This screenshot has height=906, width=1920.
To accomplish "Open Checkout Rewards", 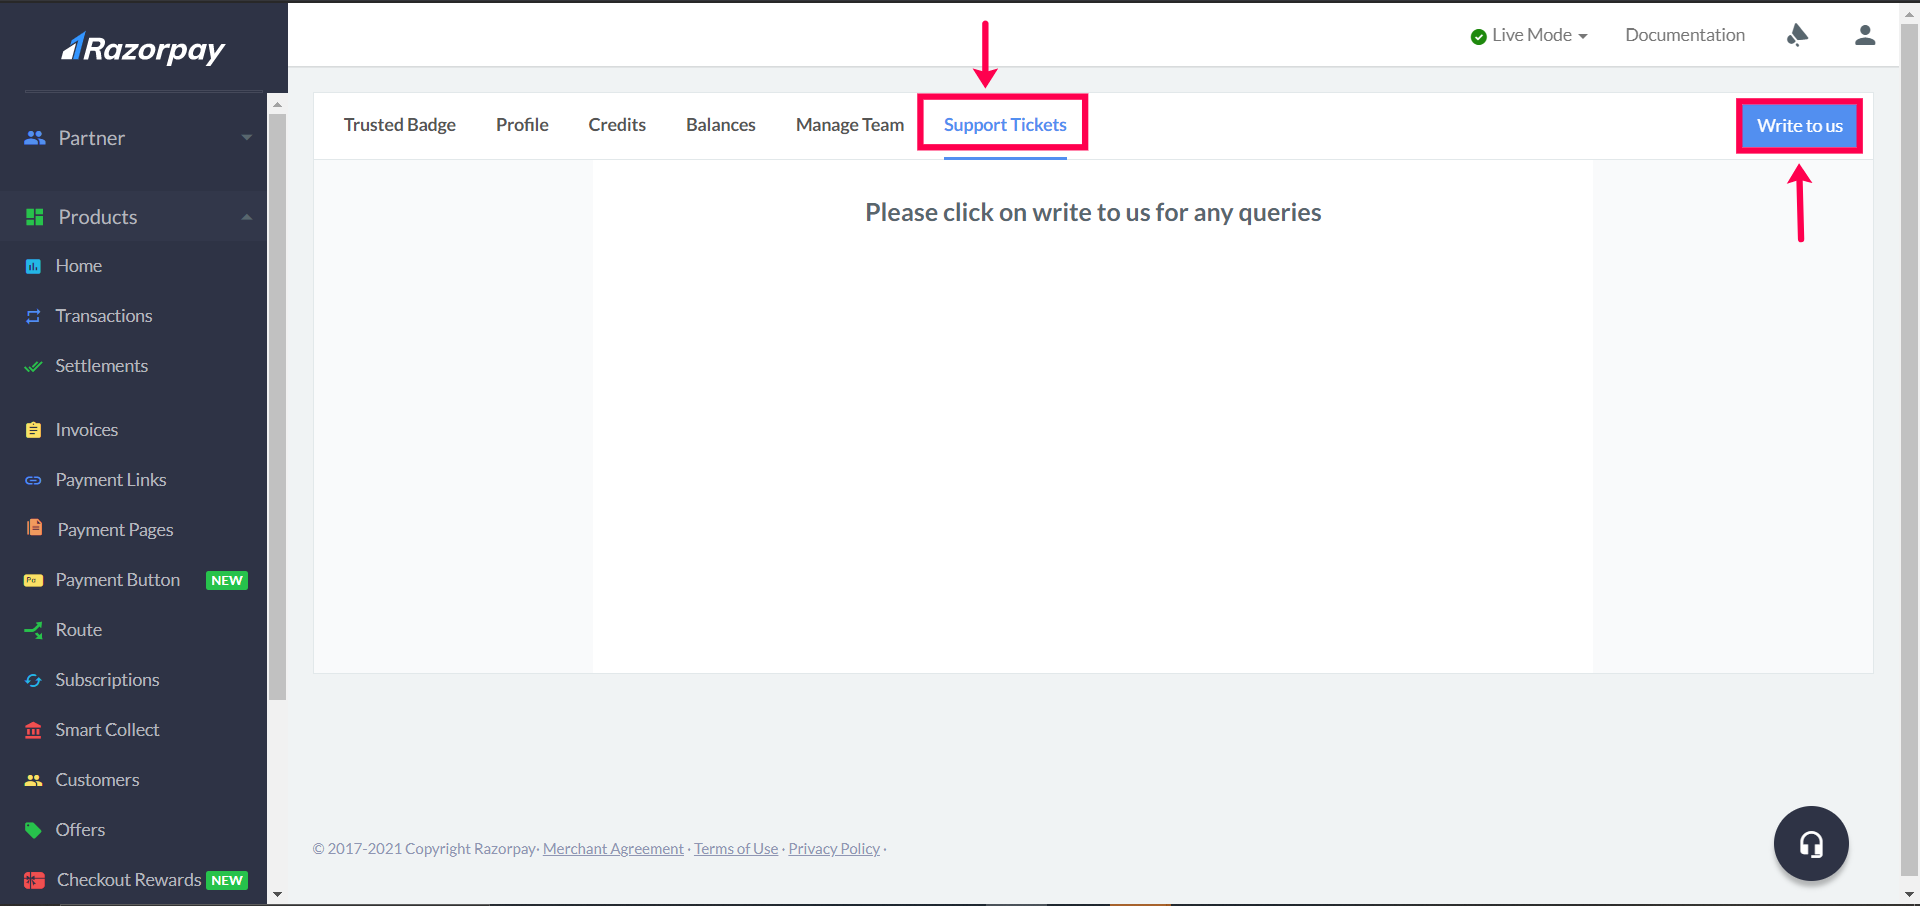I will point(129,880).
